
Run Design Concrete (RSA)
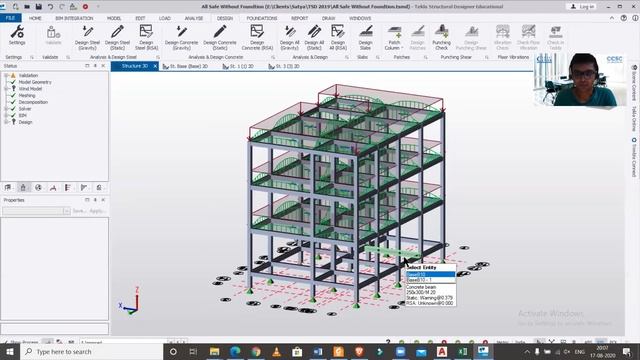click(257, 37)
